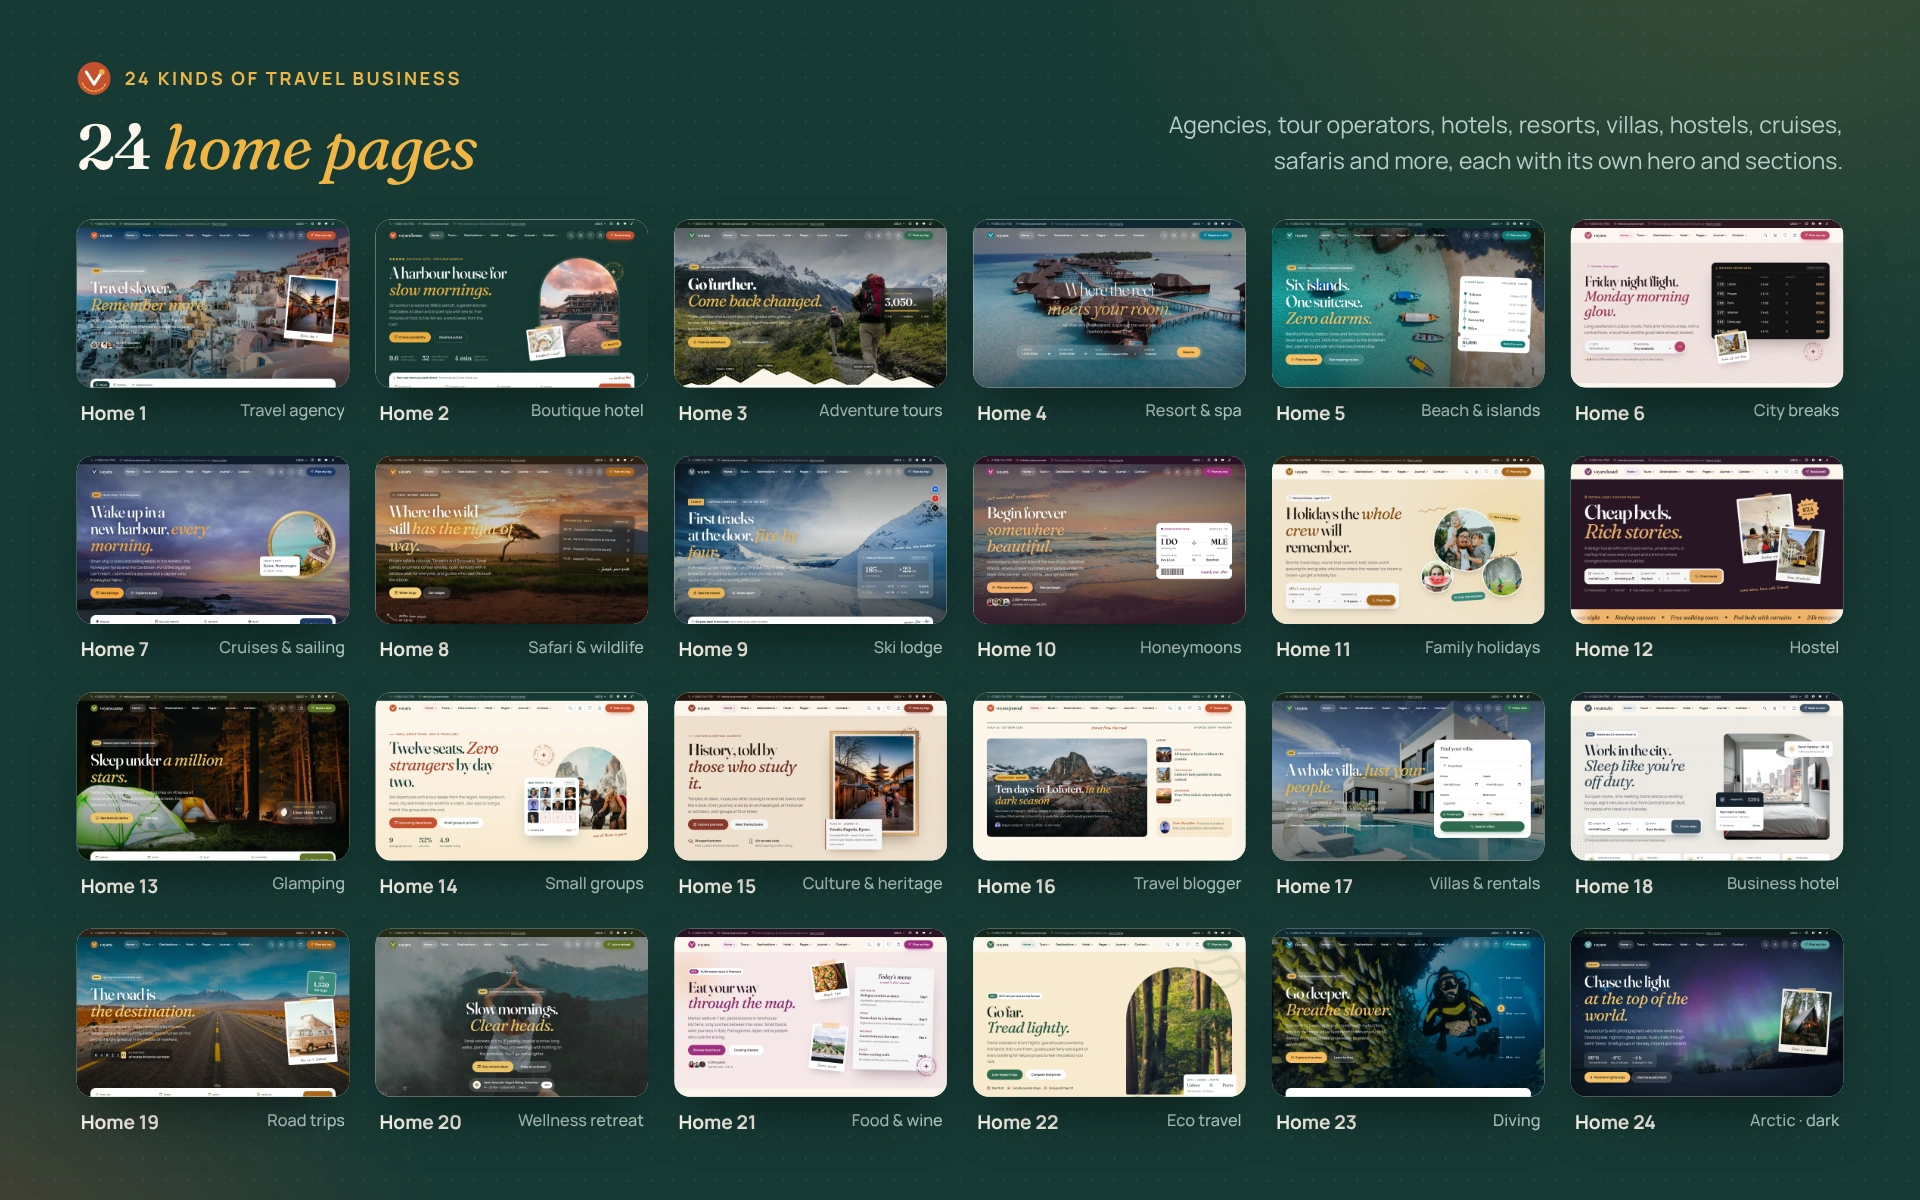The width and height of the screenshot is (1920, 1200).
Task: Click the "24 home pages" heading
Action: pyautogui.click(x=277, y=150)
